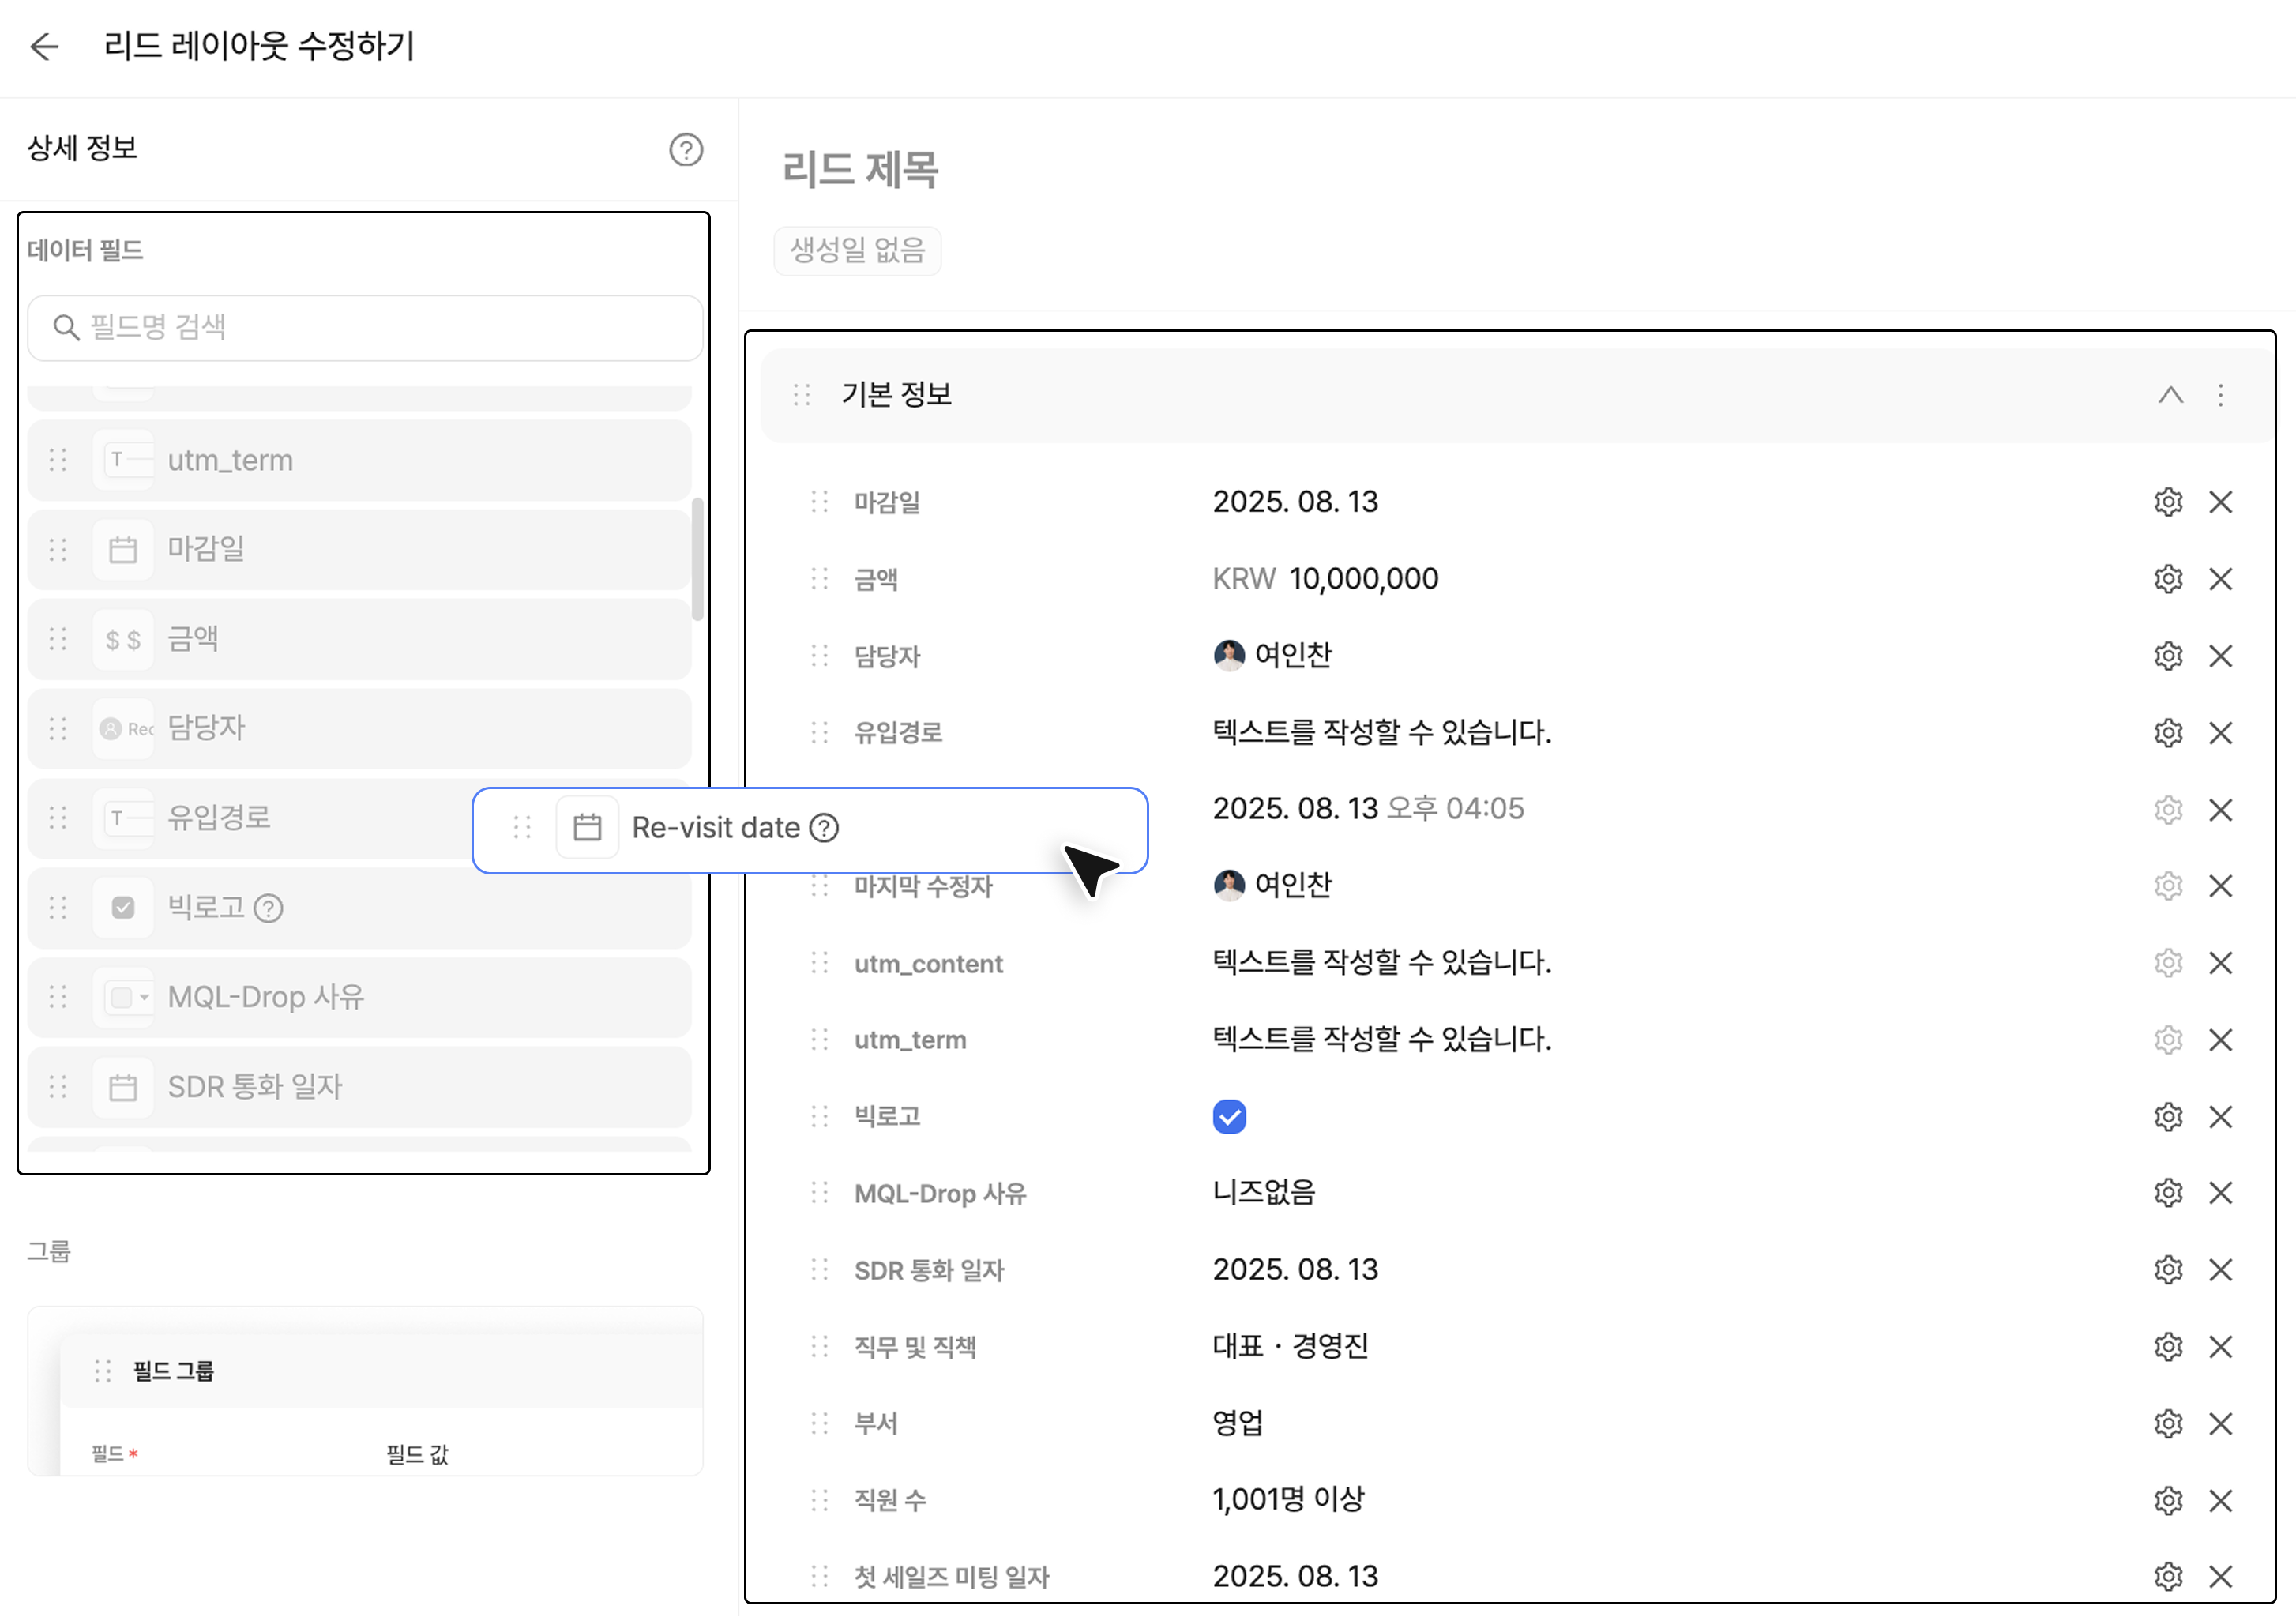This screenshot has height=1617, width=2296.
Task: Click gear icon for MQL-Drop 사유 row
Action: point(2167,1193)
